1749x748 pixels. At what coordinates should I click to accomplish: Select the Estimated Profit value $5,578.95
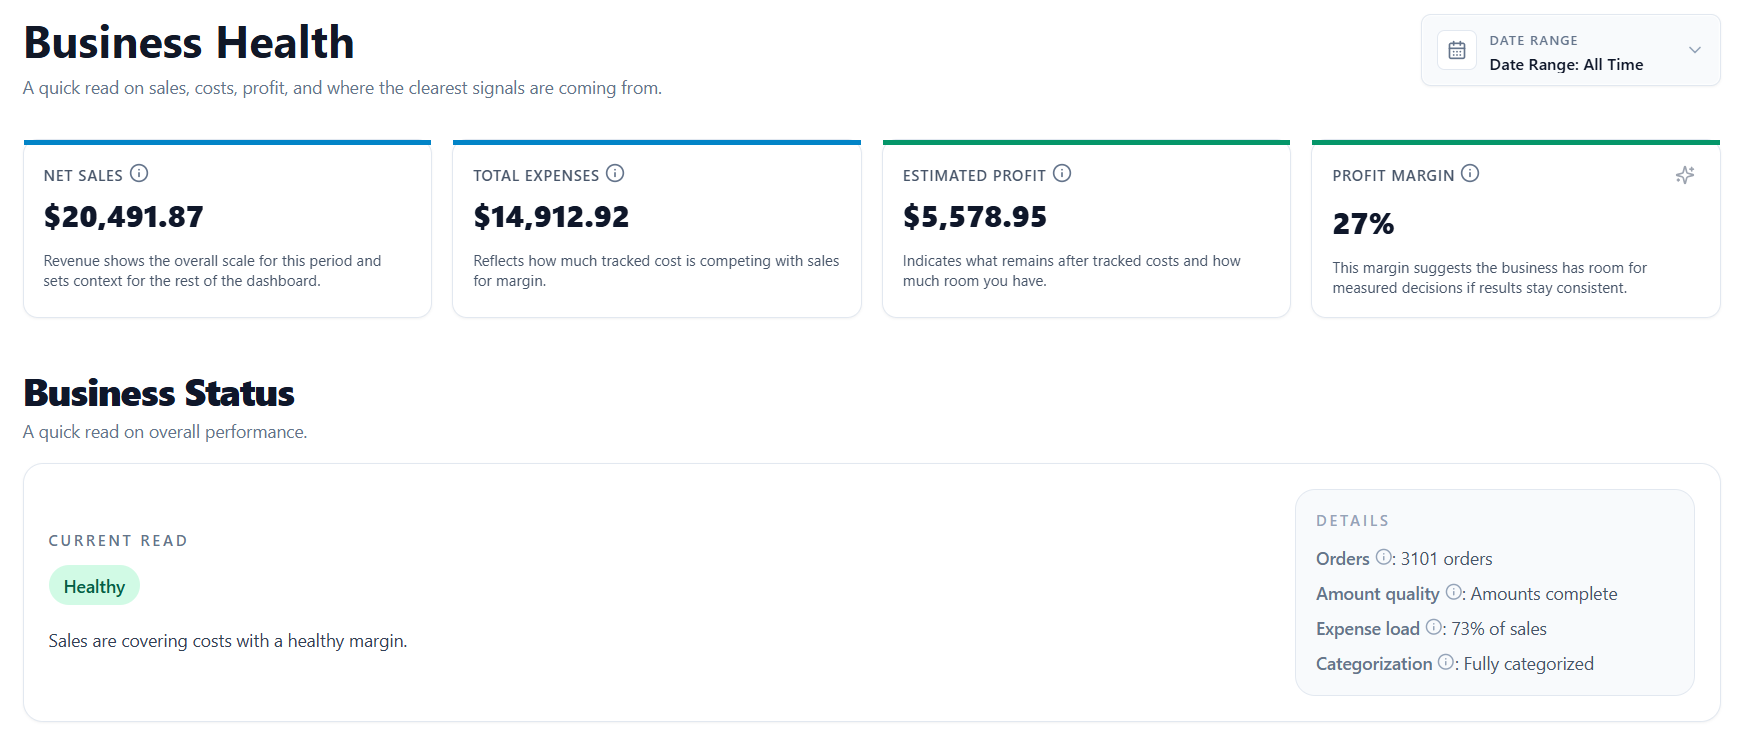click(x=975, y=216)
